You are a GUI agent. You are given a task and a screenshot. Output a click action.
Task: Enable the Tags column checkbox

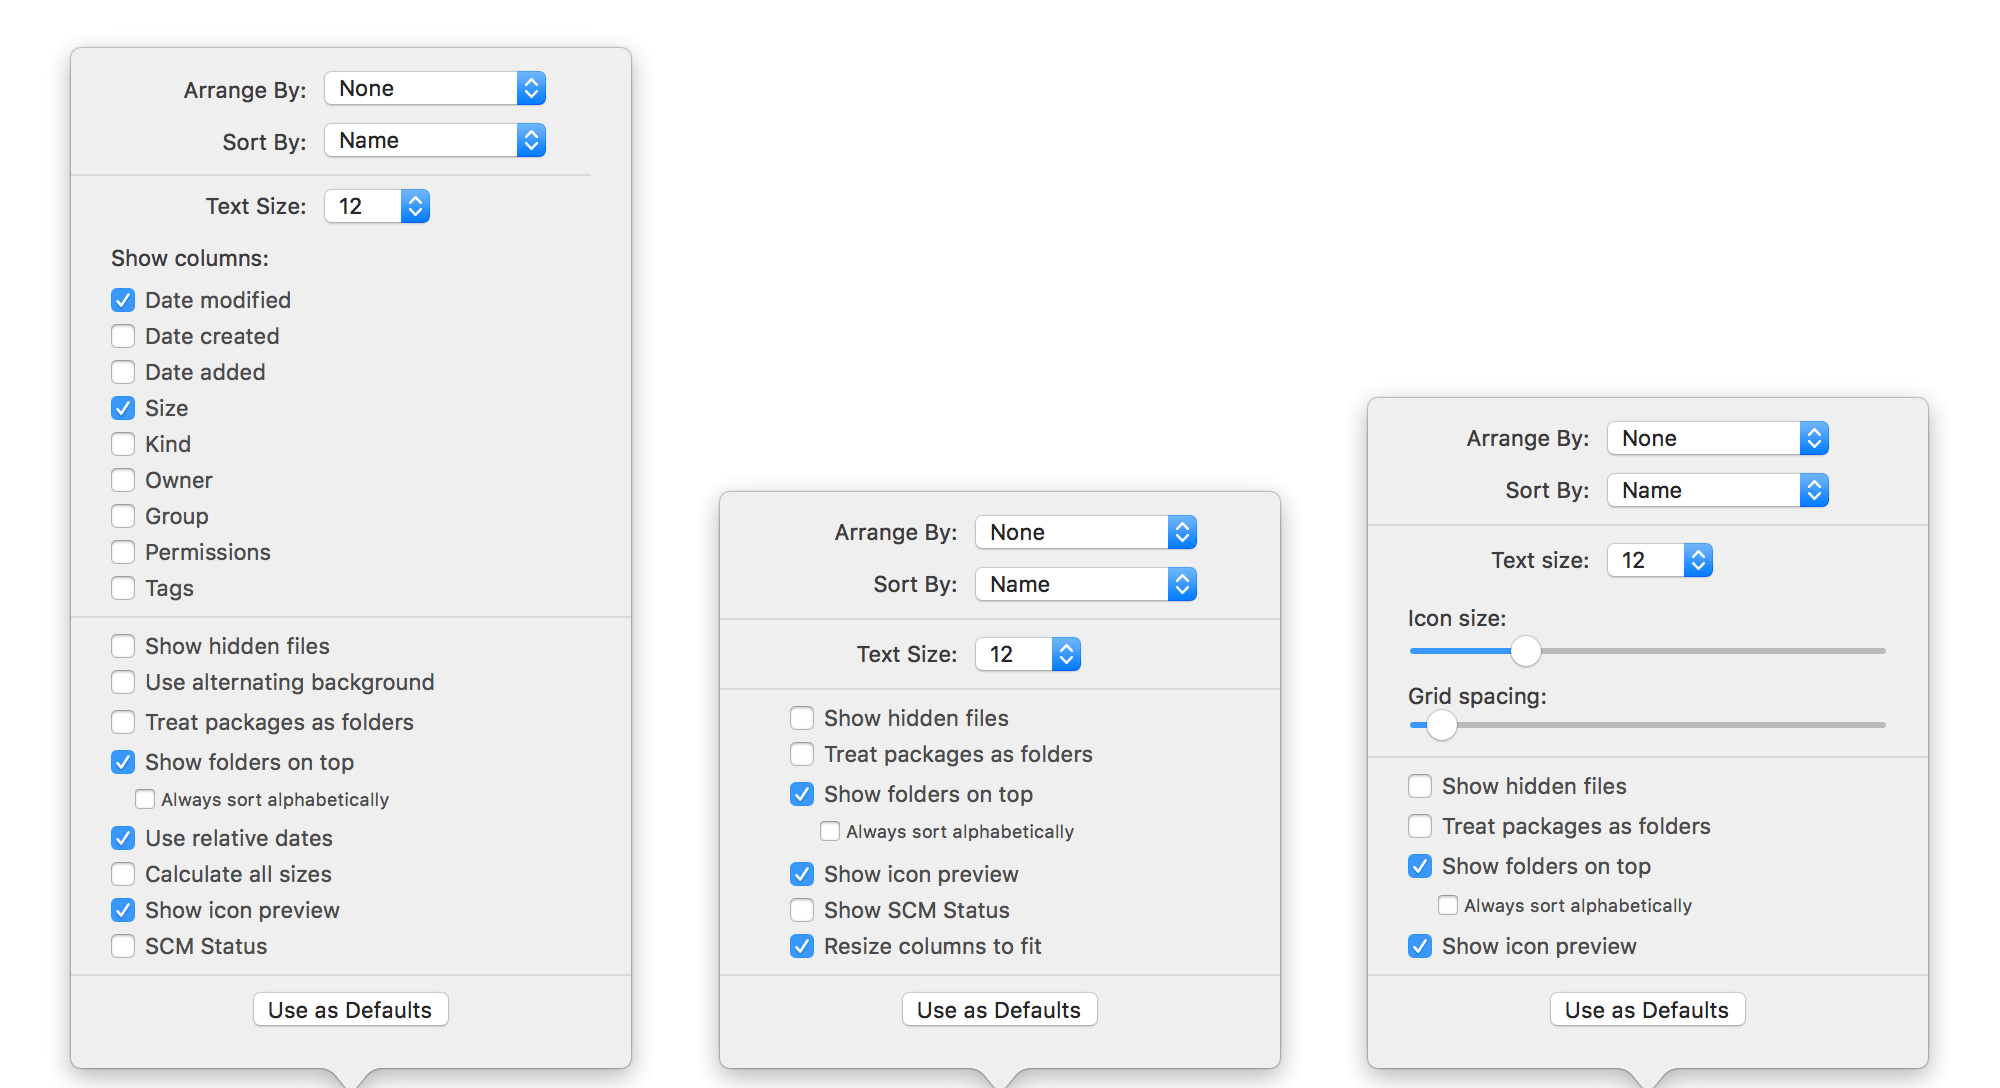123,588
